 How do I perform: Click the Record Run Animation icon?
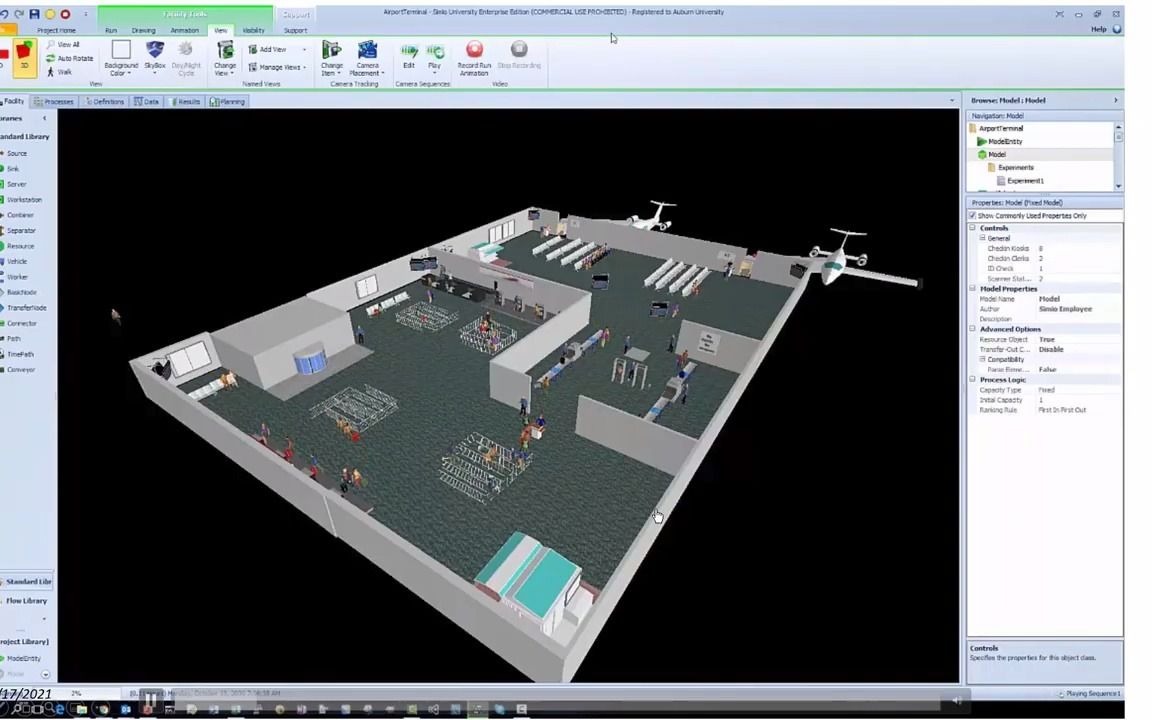pyautogui.click(x=473, y=55)
